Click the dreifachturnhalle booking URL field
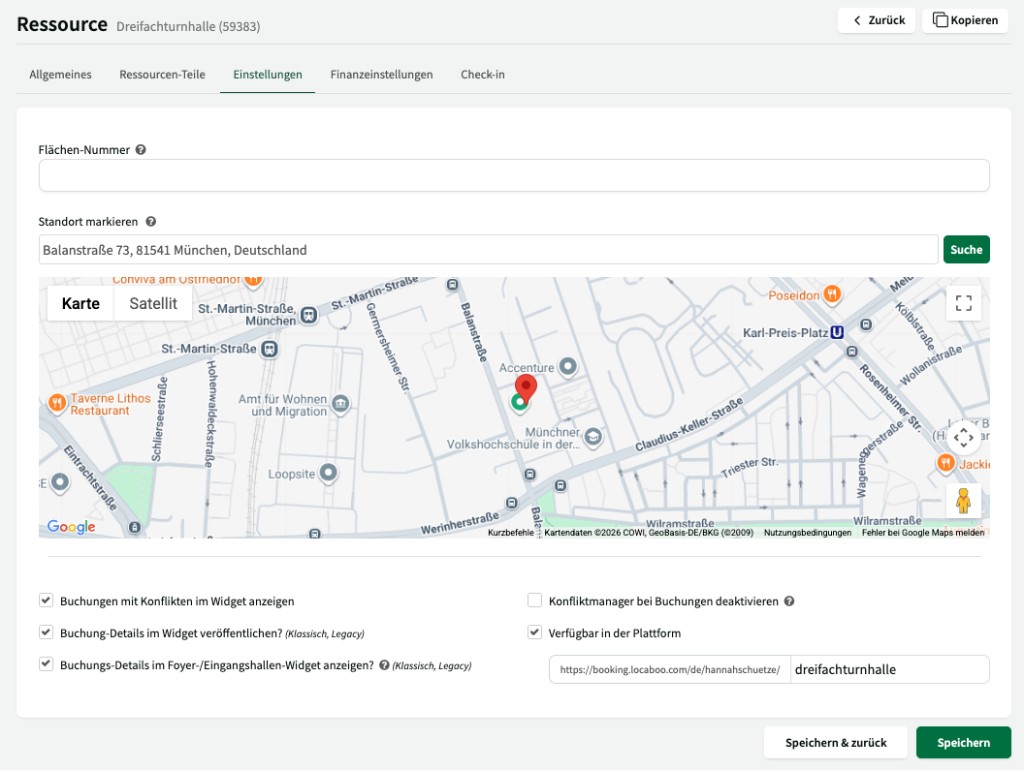 click(888, 669)
